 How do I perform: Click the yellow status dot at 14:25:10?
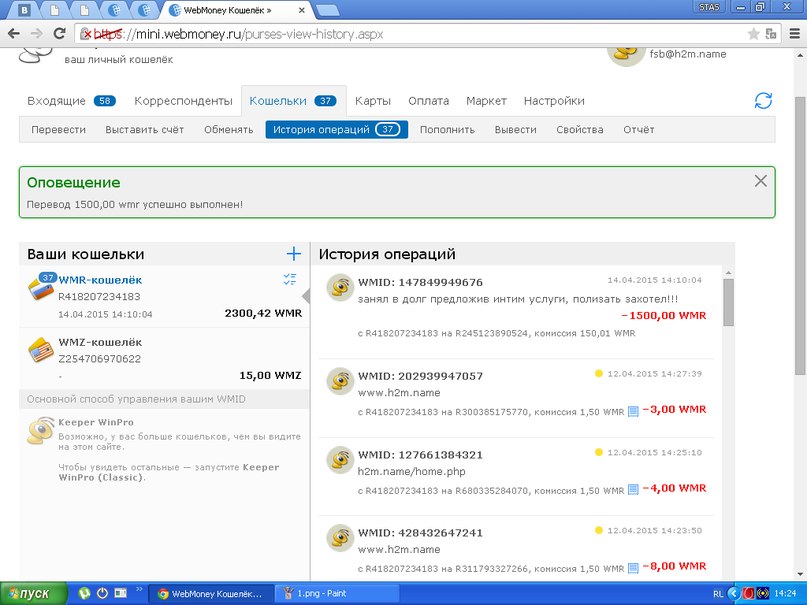point(599,452)
